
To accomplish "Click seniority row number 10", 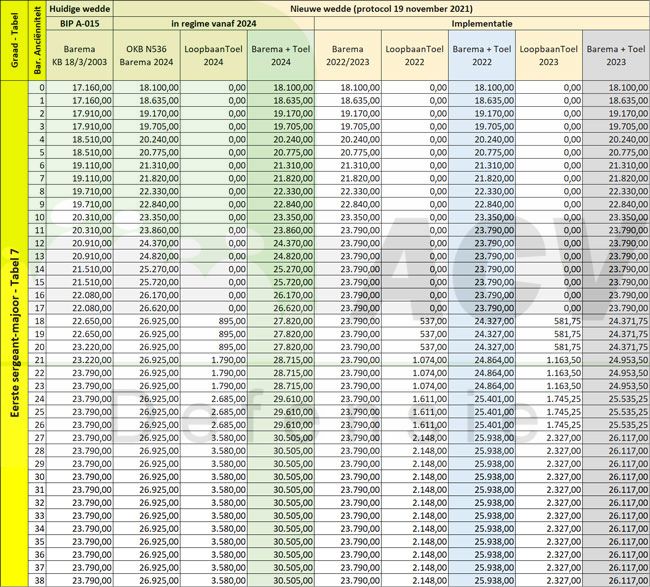I will pyautogui.click(x=37, y=217).
